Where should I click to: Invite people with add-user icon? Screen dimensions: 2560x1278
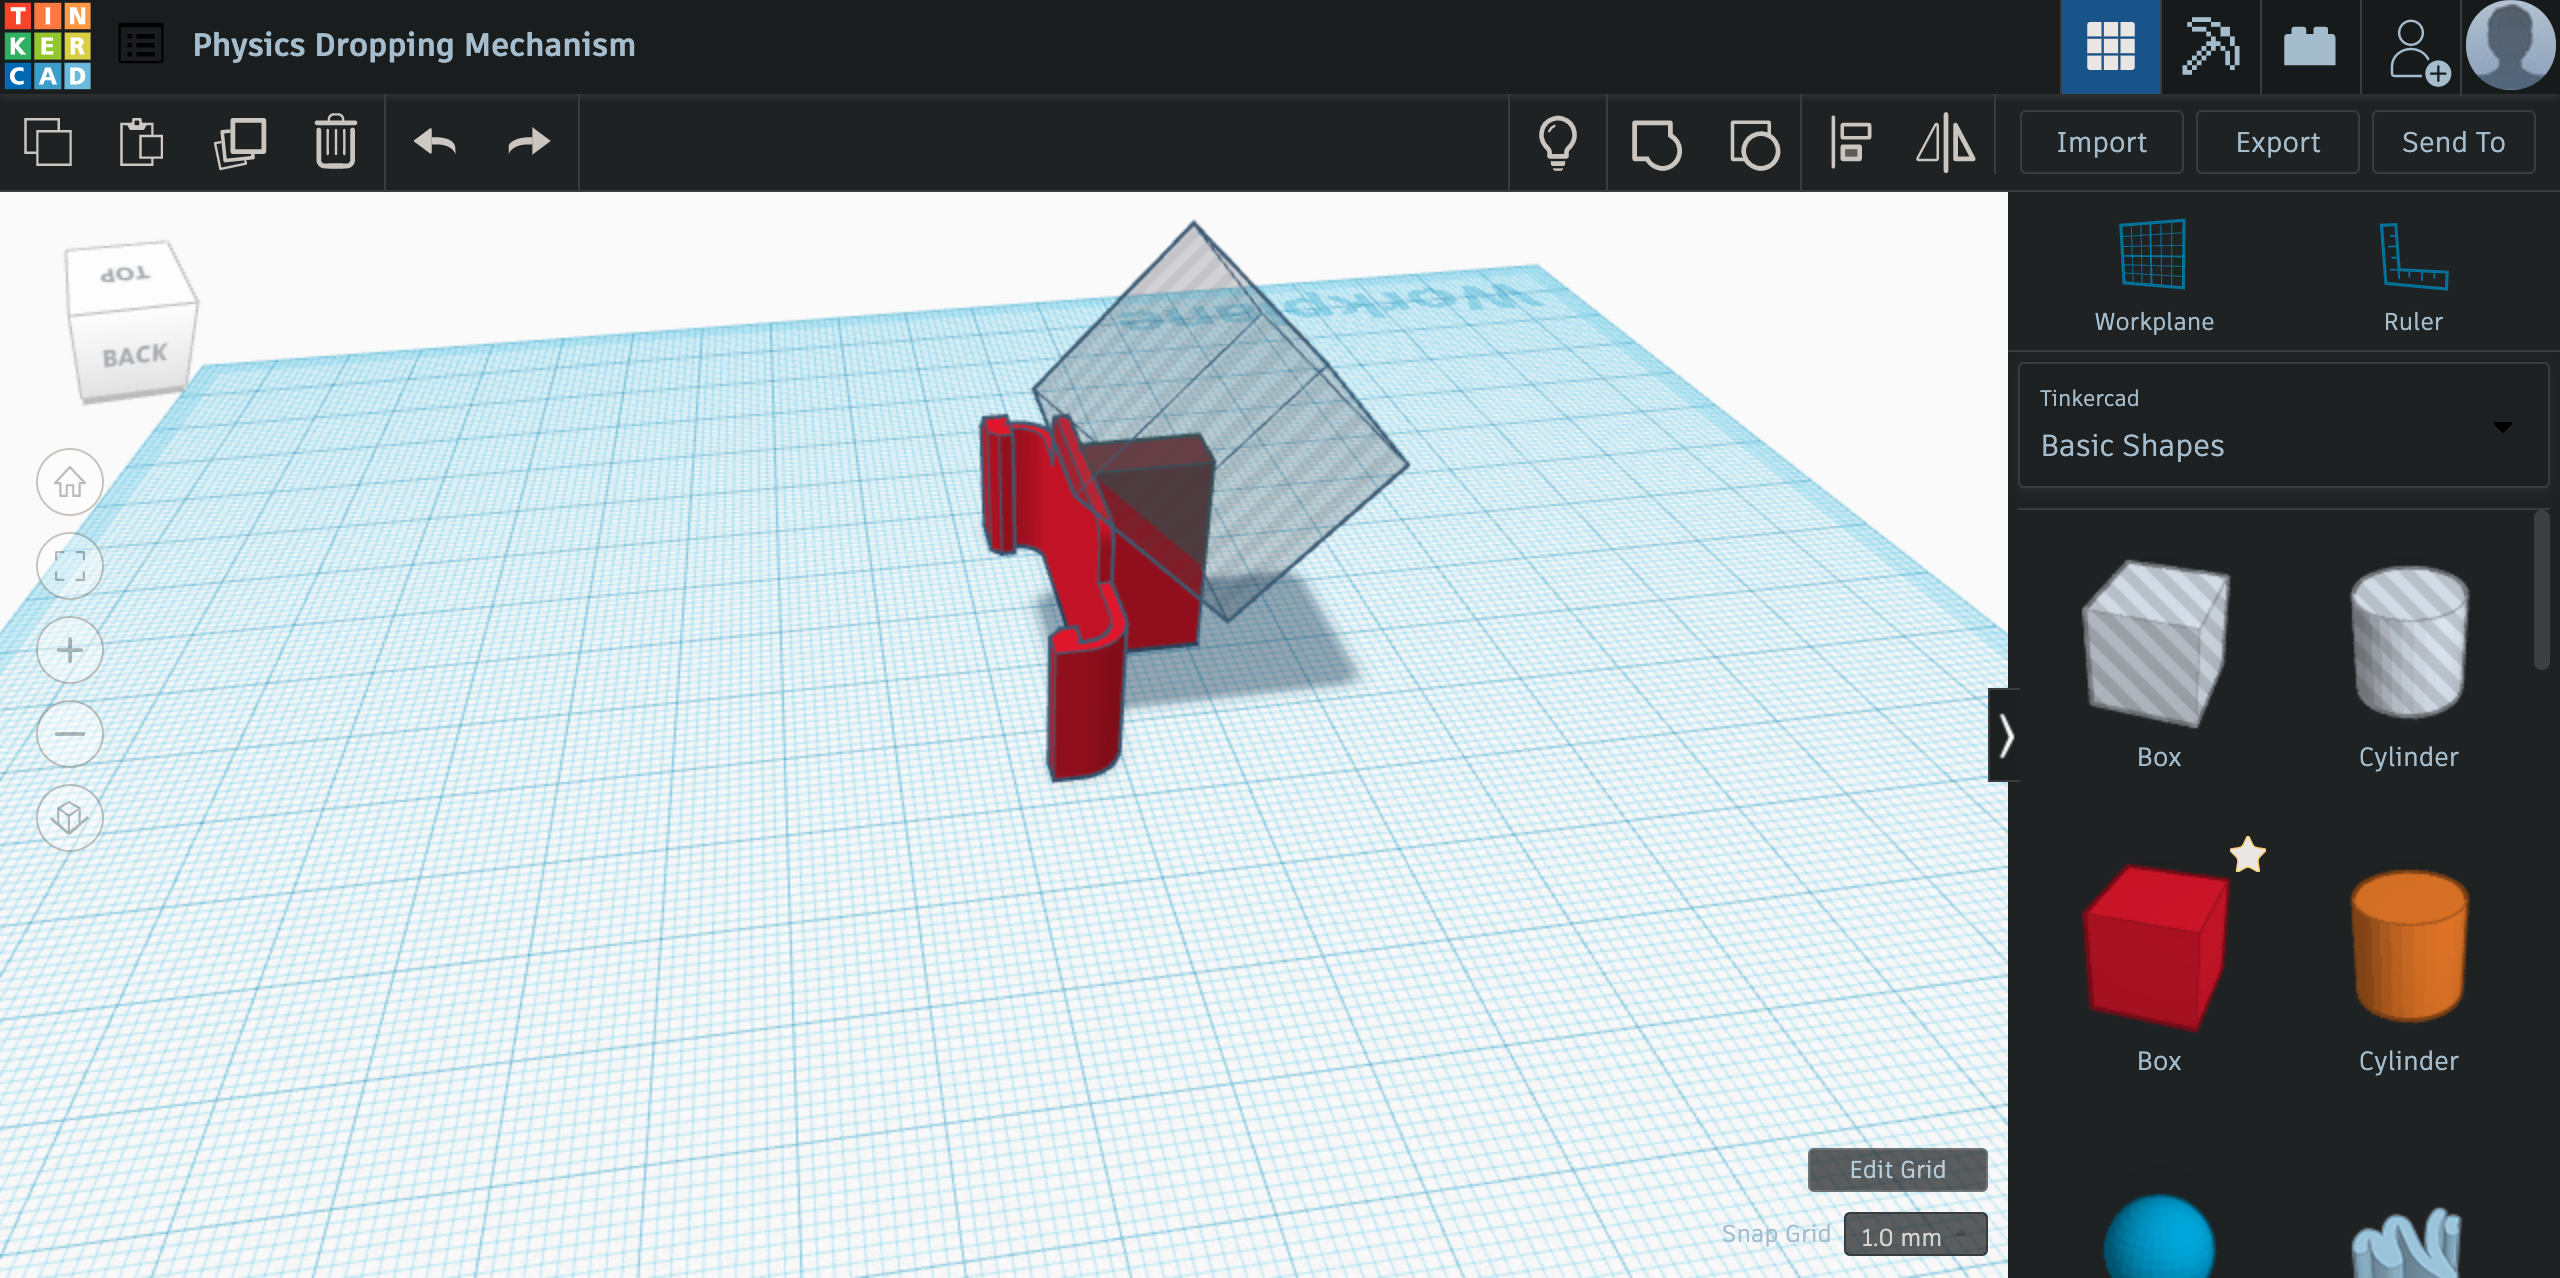2418,50
